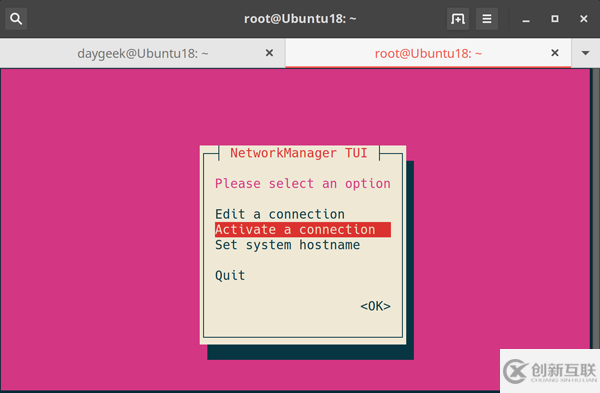Minimize the terminal window
600x393 pixels.
[526, 19]
